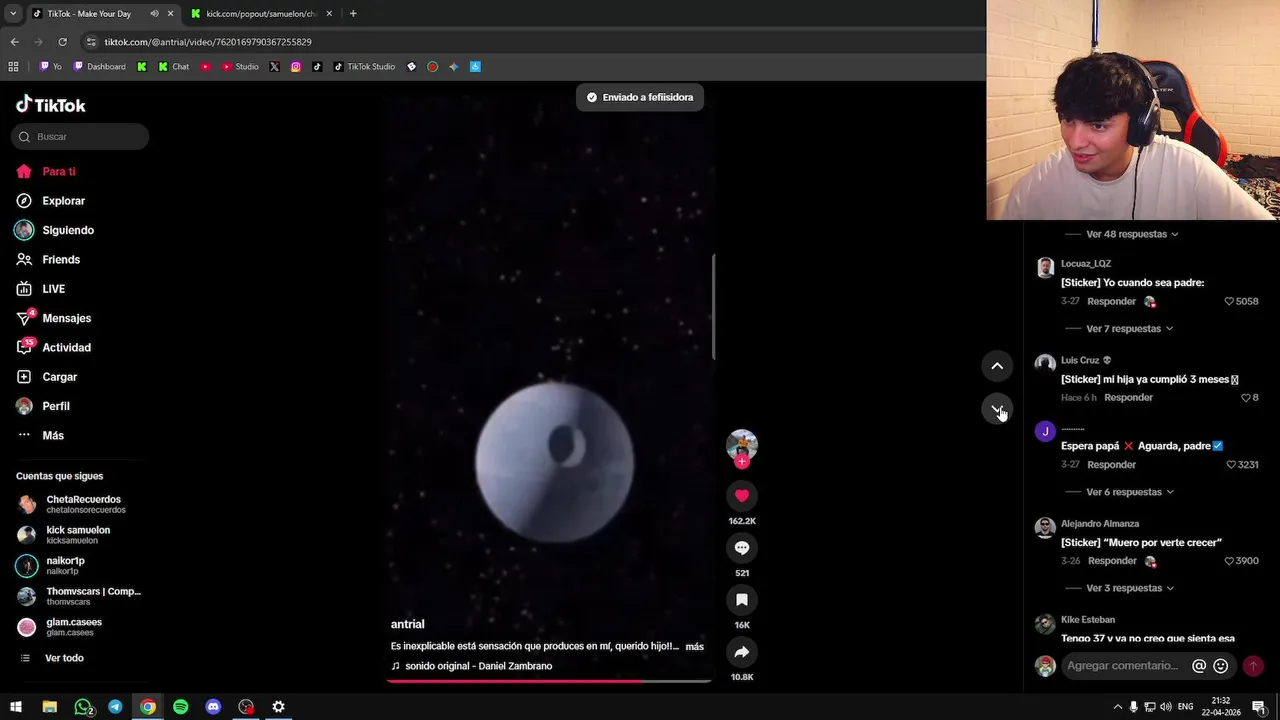Reply to Locuaz_LQZ's comment with 'Responder'

(1111, 301)
